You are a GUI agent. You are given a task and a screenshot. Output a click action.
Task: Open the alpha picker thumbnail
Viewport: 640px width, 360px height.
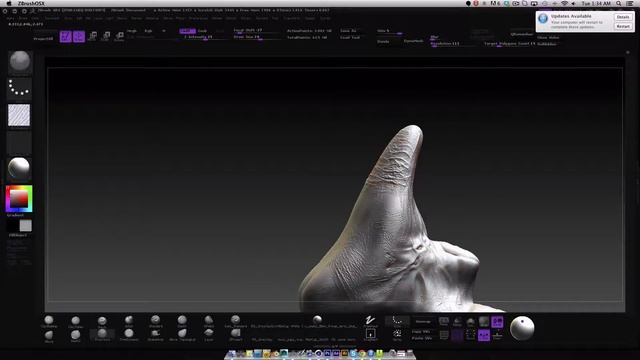pos(19,115)
